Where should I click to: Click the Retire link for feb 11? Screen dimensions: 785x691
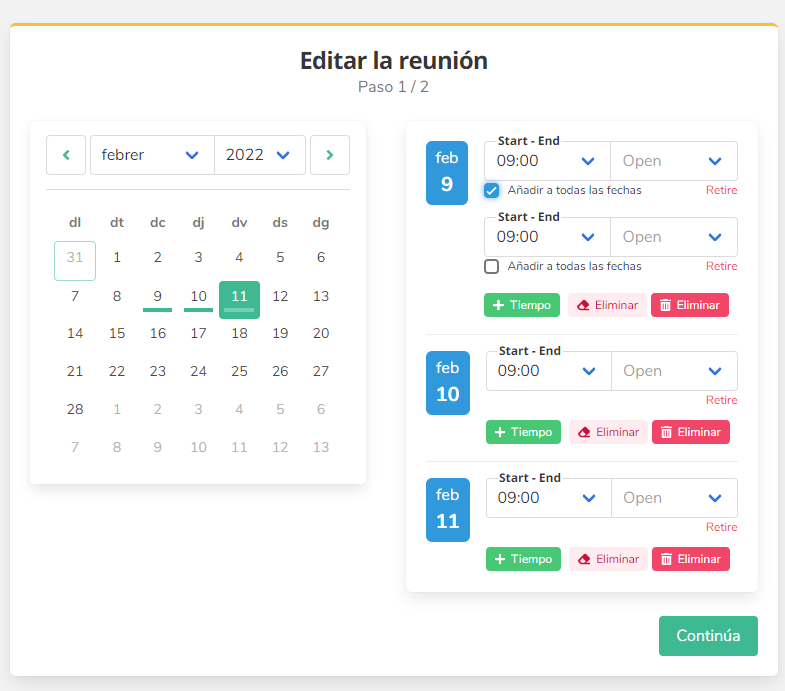(x=721, y=527)
